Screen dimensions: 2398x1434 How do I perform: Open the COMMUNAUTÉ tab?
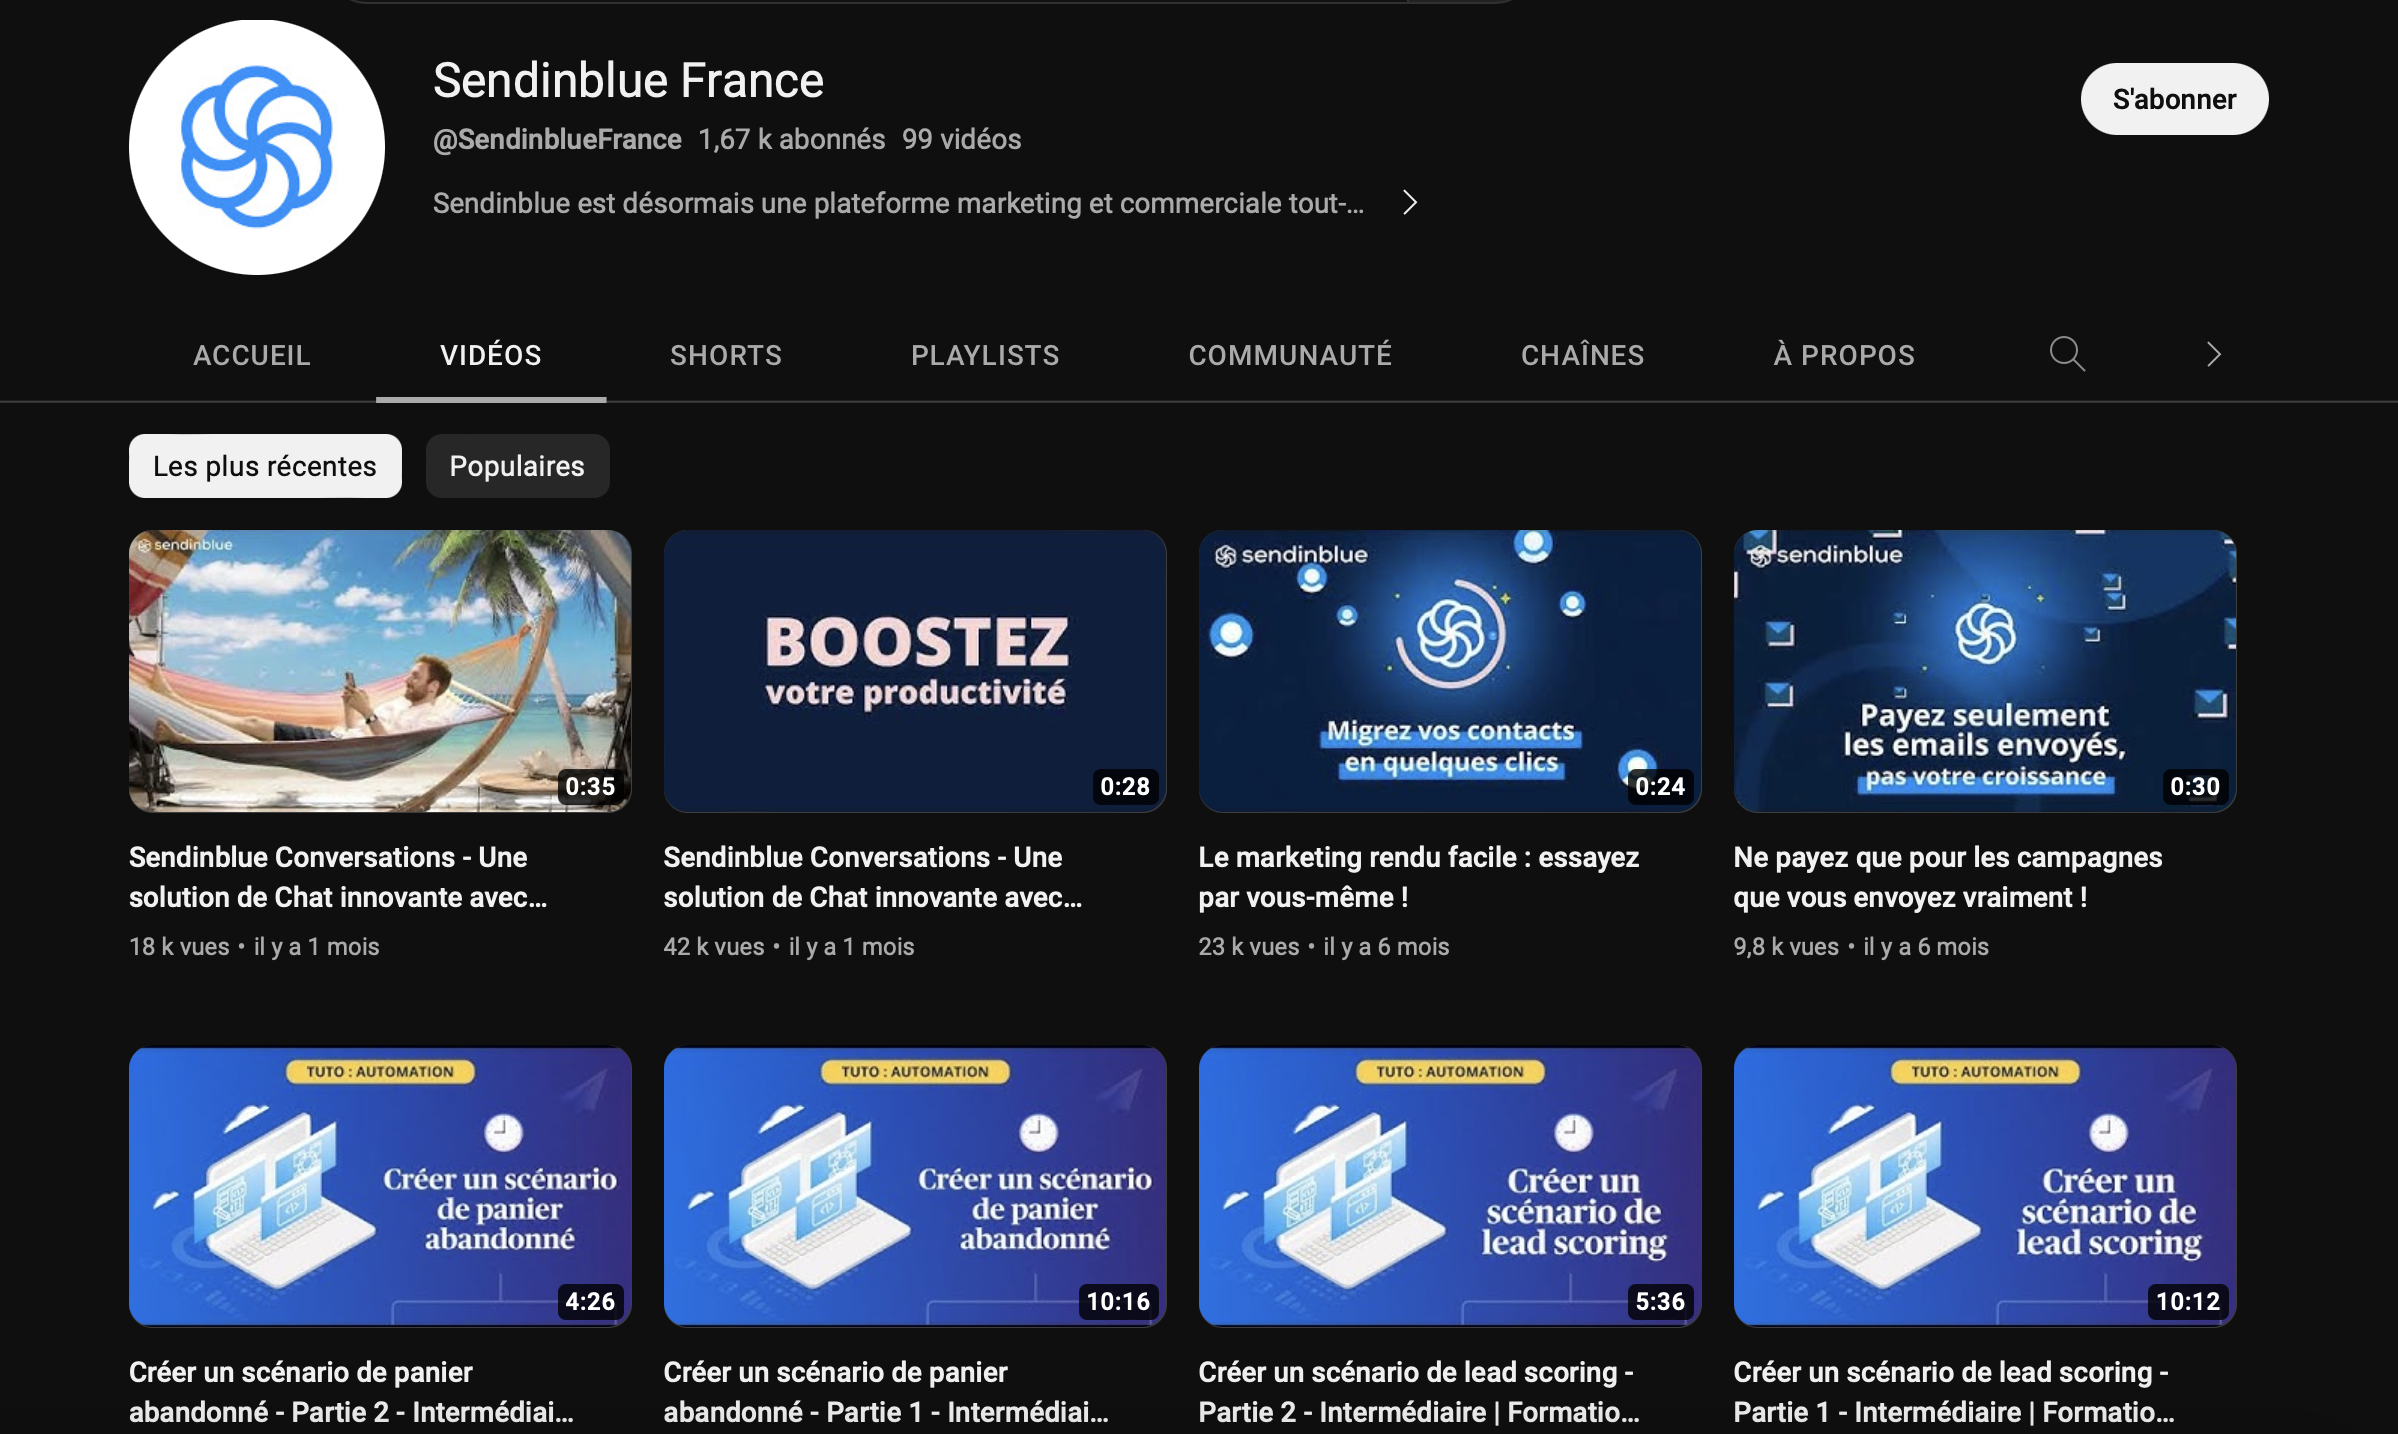tap(1290, 355)
